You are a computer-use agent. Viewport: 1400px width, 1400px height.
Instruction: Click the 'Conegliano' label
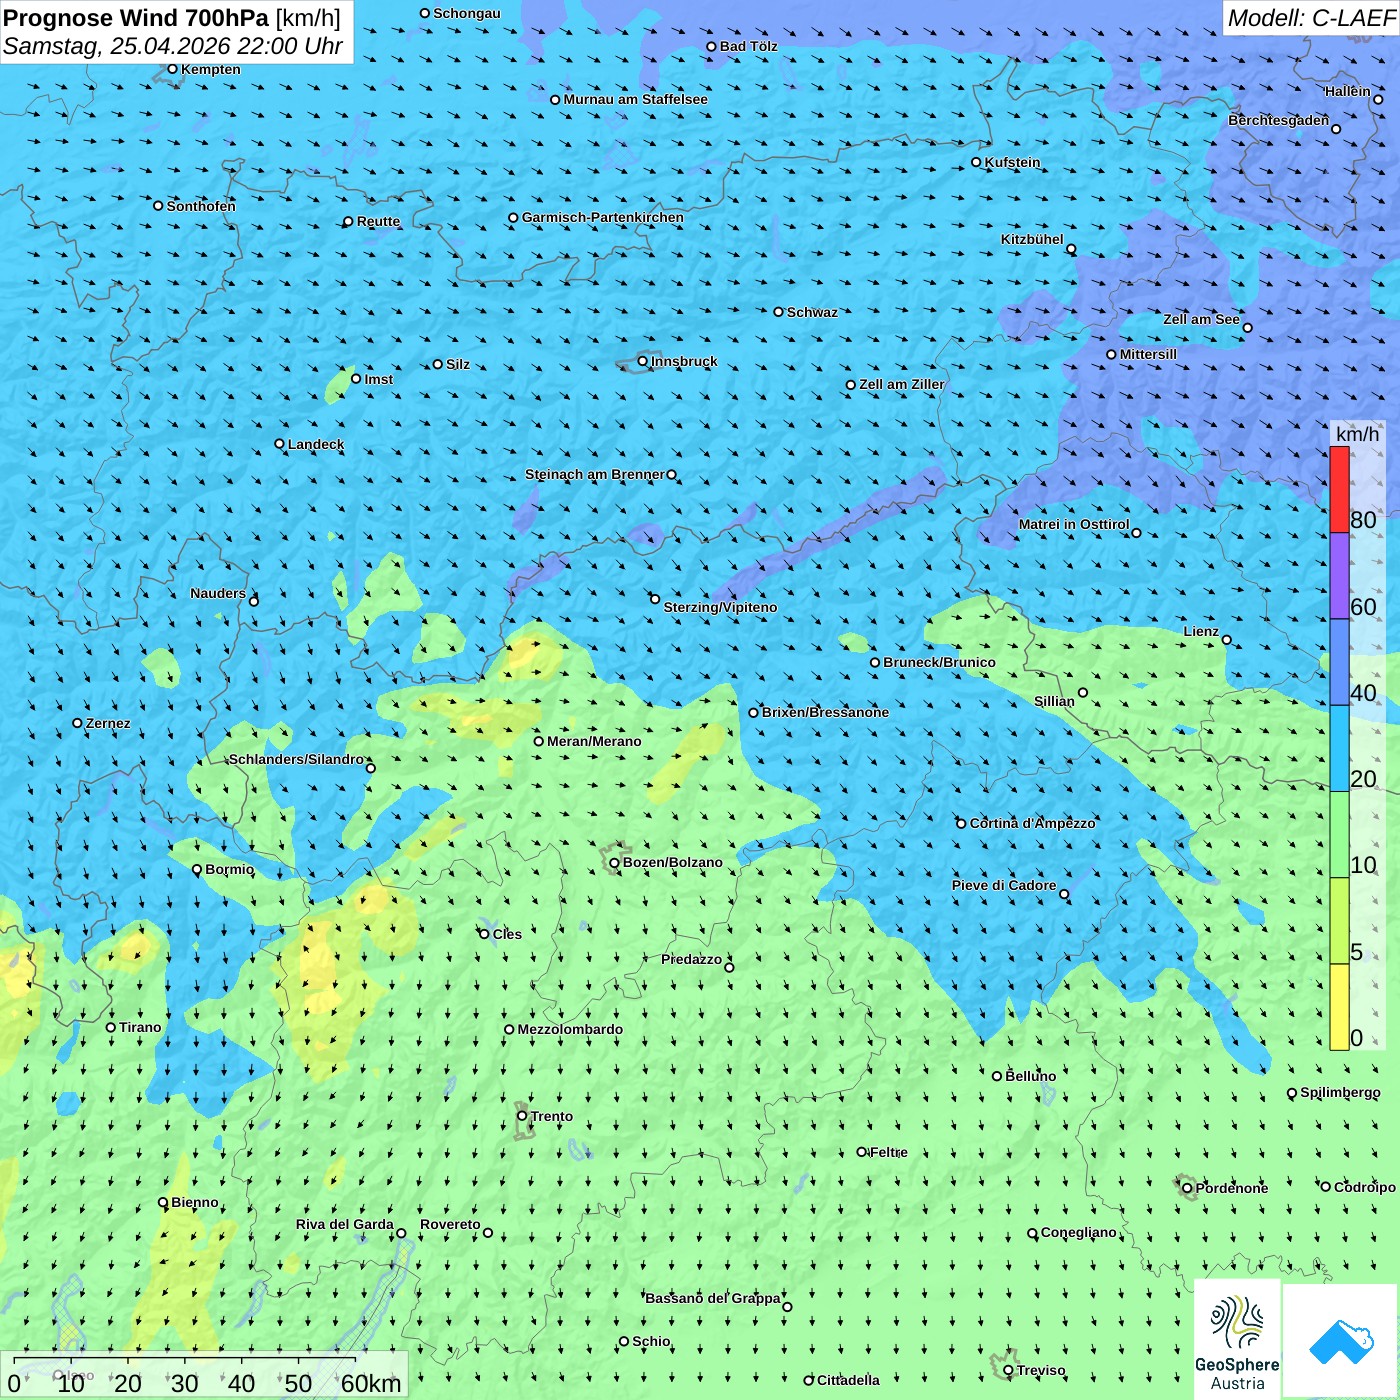coord(1079,1232)
